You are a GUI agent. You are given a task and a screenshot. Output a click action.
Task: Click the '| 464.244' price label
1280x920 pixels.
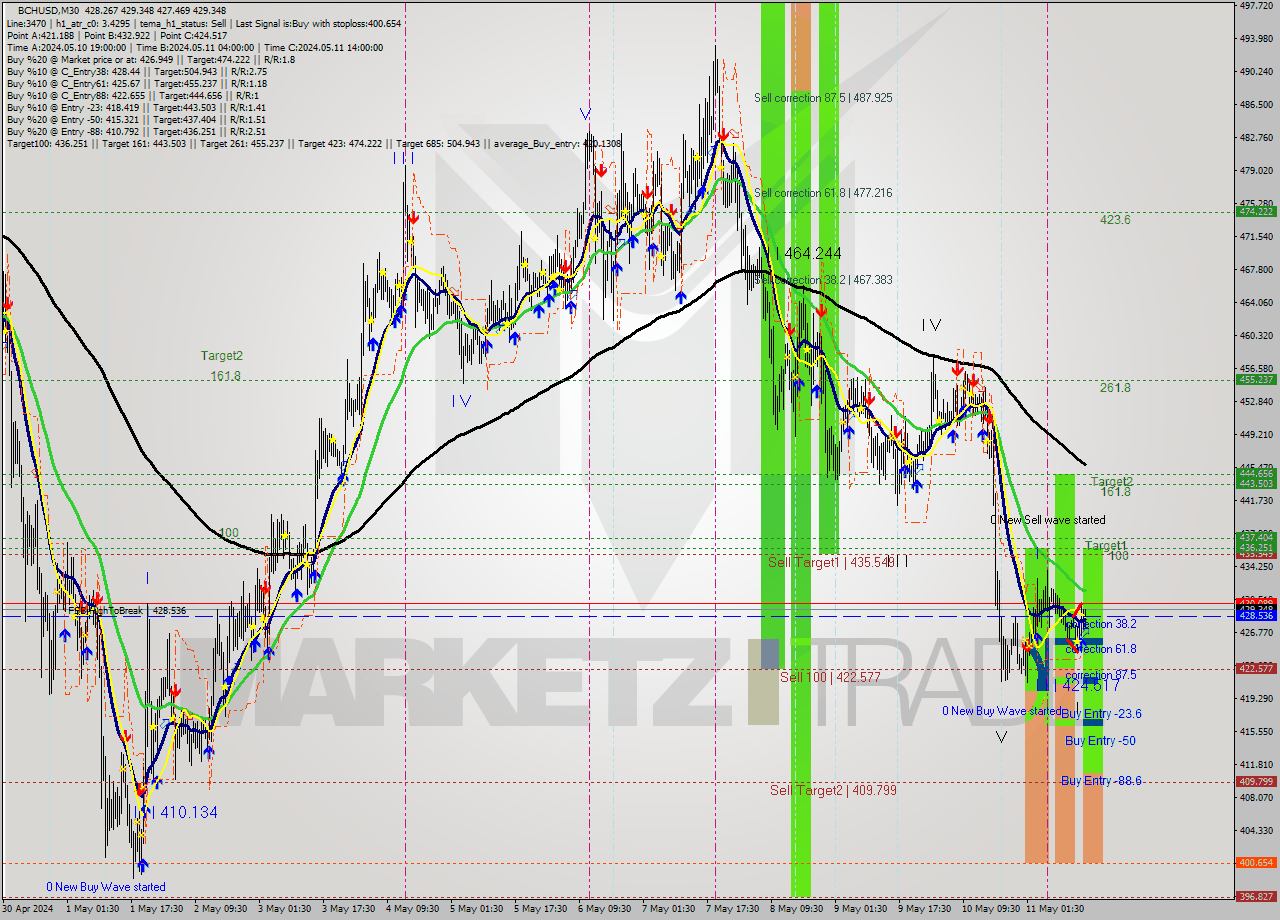click(809, 254)
